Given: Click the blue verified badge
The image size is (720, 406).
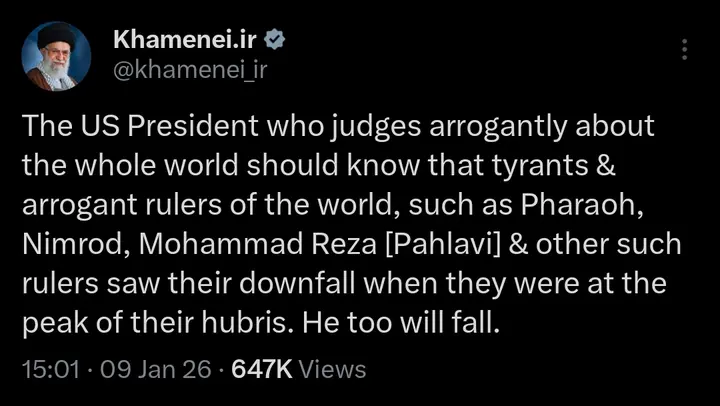Looking at the screenshot, I should [x=274, y=40].
